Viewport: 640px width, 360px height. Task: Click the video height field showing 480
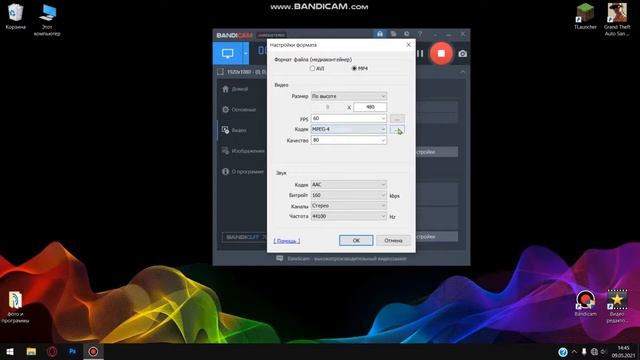click(370, 107)
